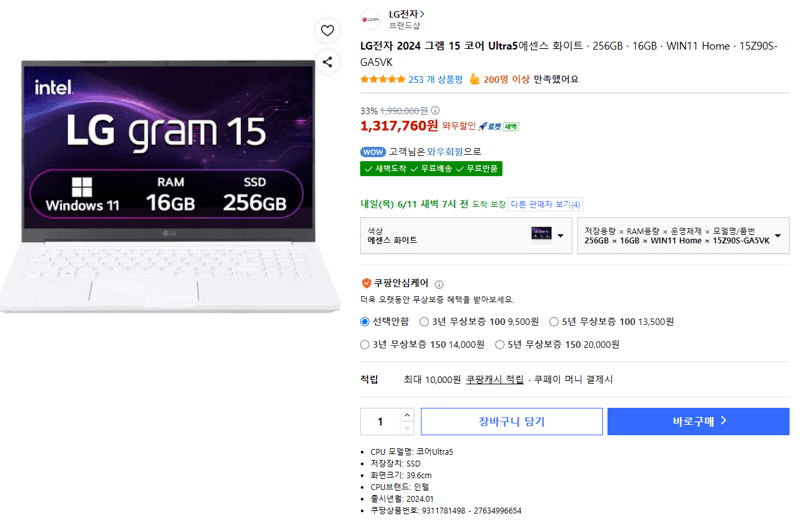The image size is (800, 522).
Task: Click 바로구매 button
Action: [698, 421]
